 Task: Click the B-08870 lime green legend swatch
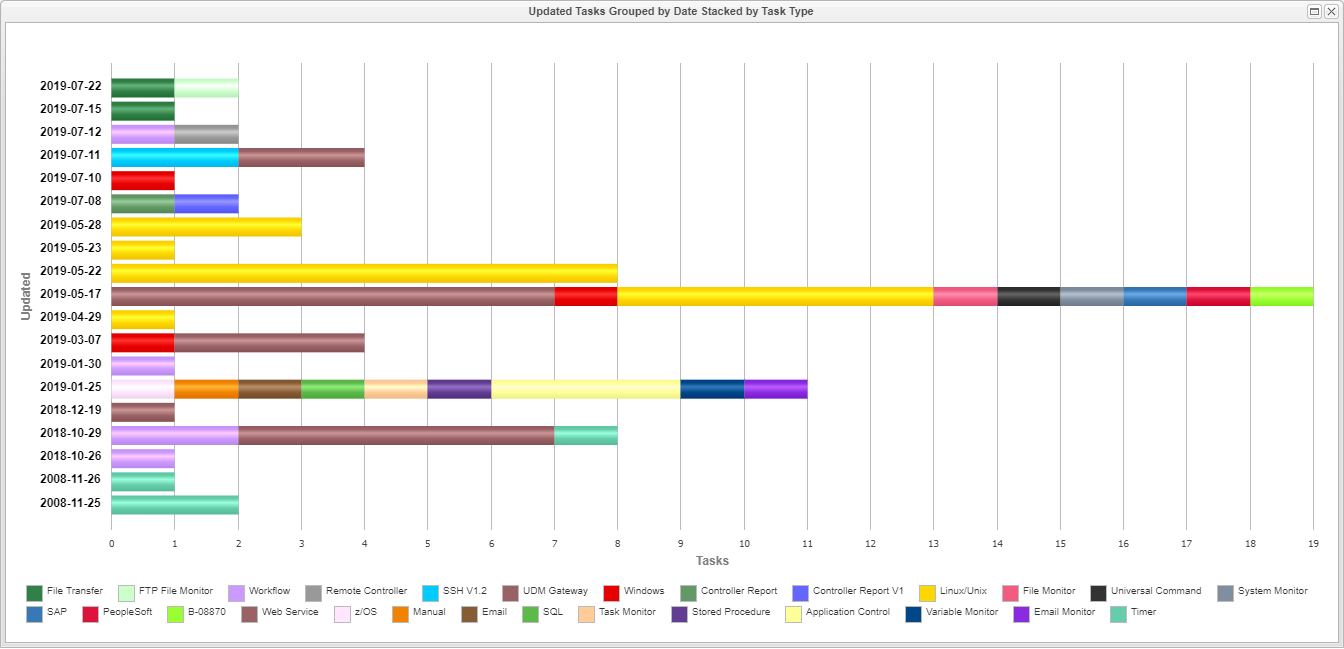click(175, 613)
